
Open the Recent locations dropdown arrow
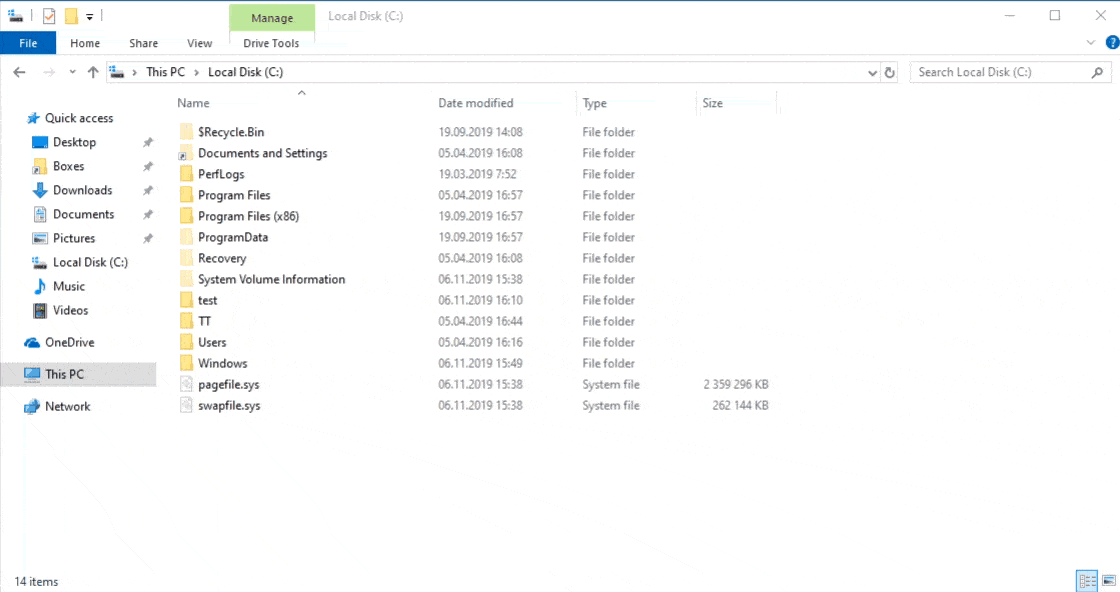tap(72, 72)
